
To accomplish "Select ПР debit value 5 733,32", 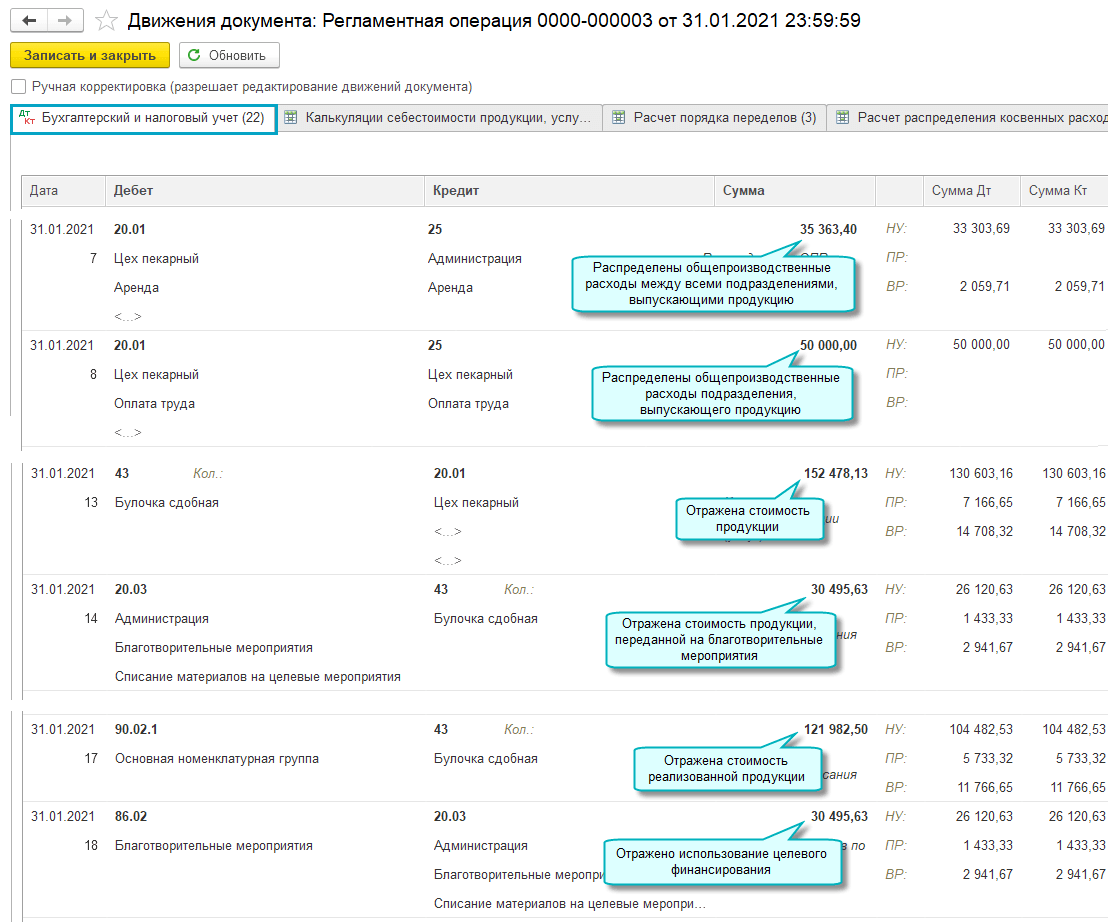I will tap(987, 758).
